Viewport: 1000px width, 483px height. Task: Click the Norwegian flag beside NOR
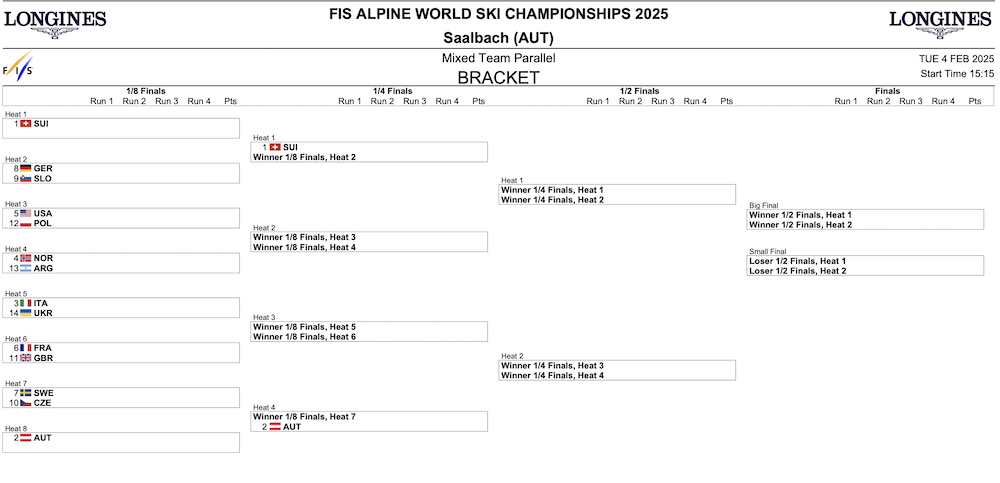pos(26,258)
